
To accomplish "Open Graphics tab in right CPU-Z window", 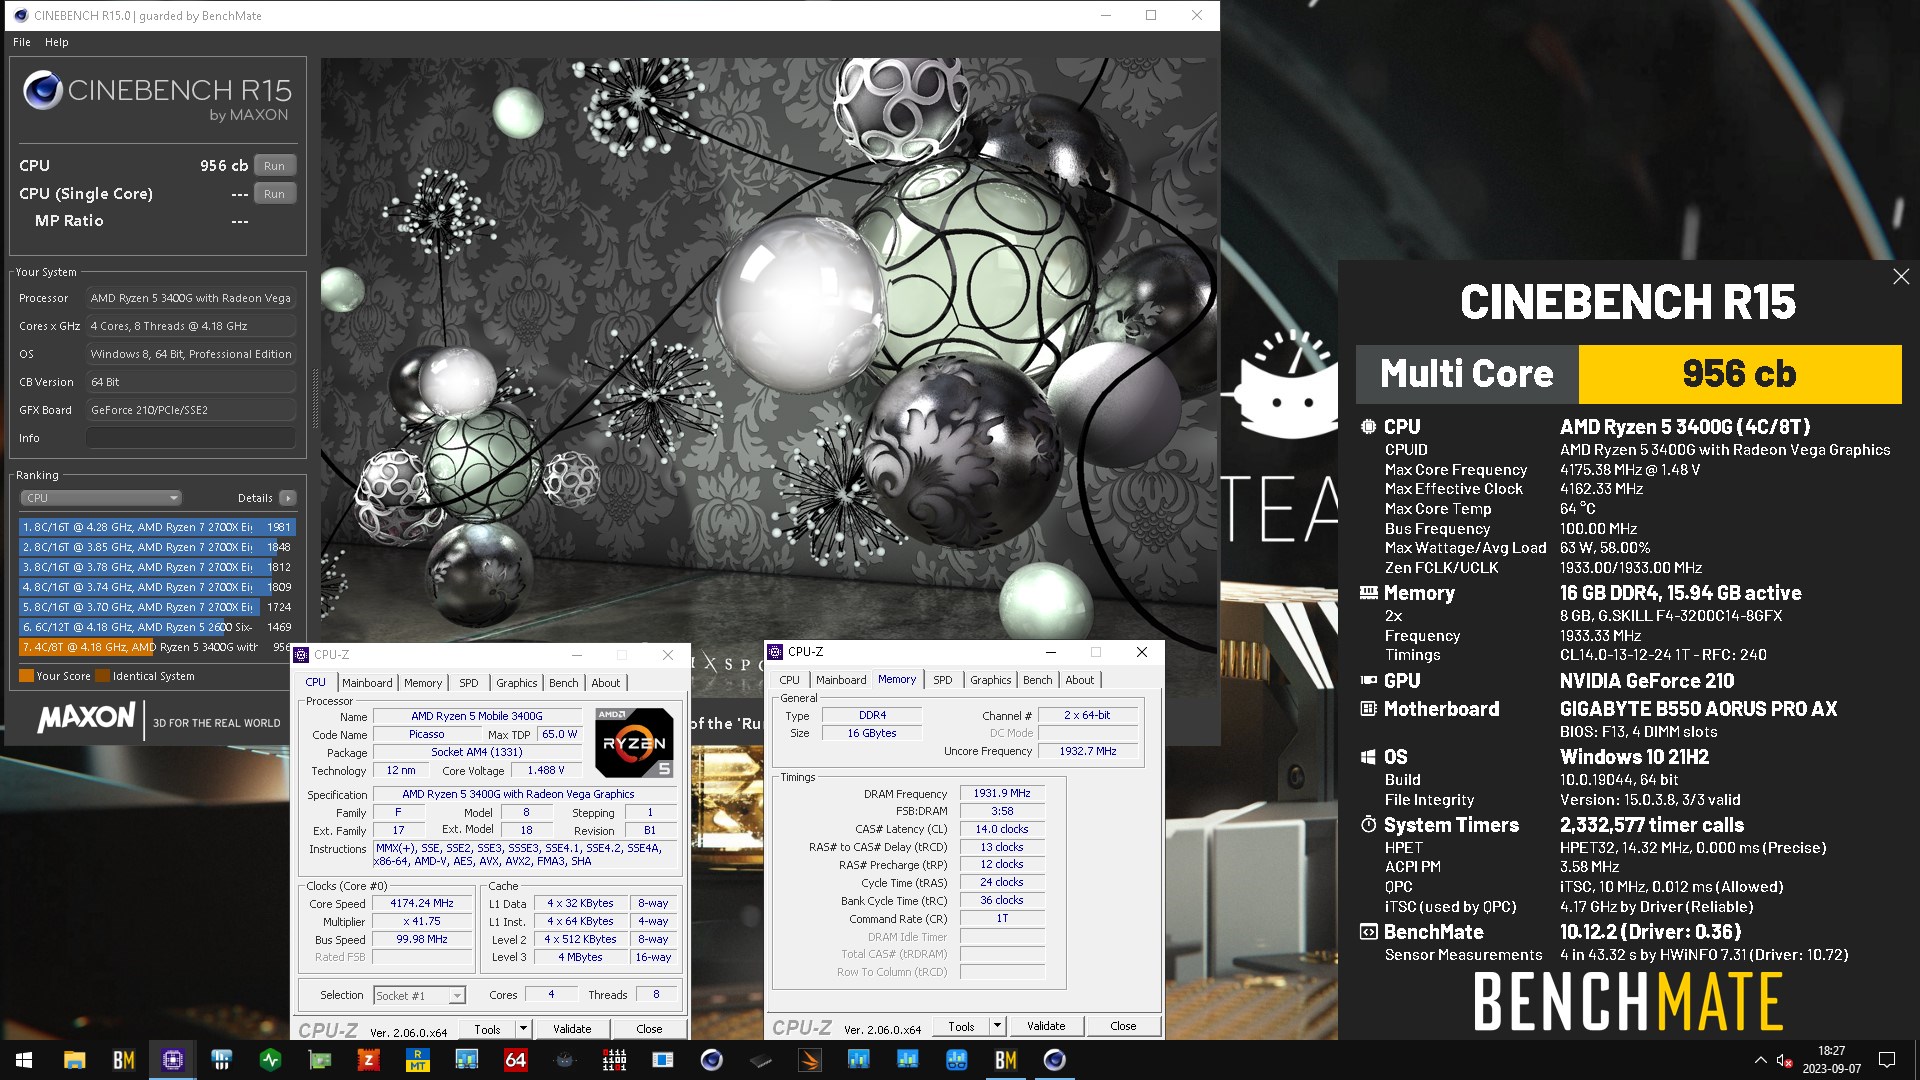I will pyautogui.click(x=991, y=680).
